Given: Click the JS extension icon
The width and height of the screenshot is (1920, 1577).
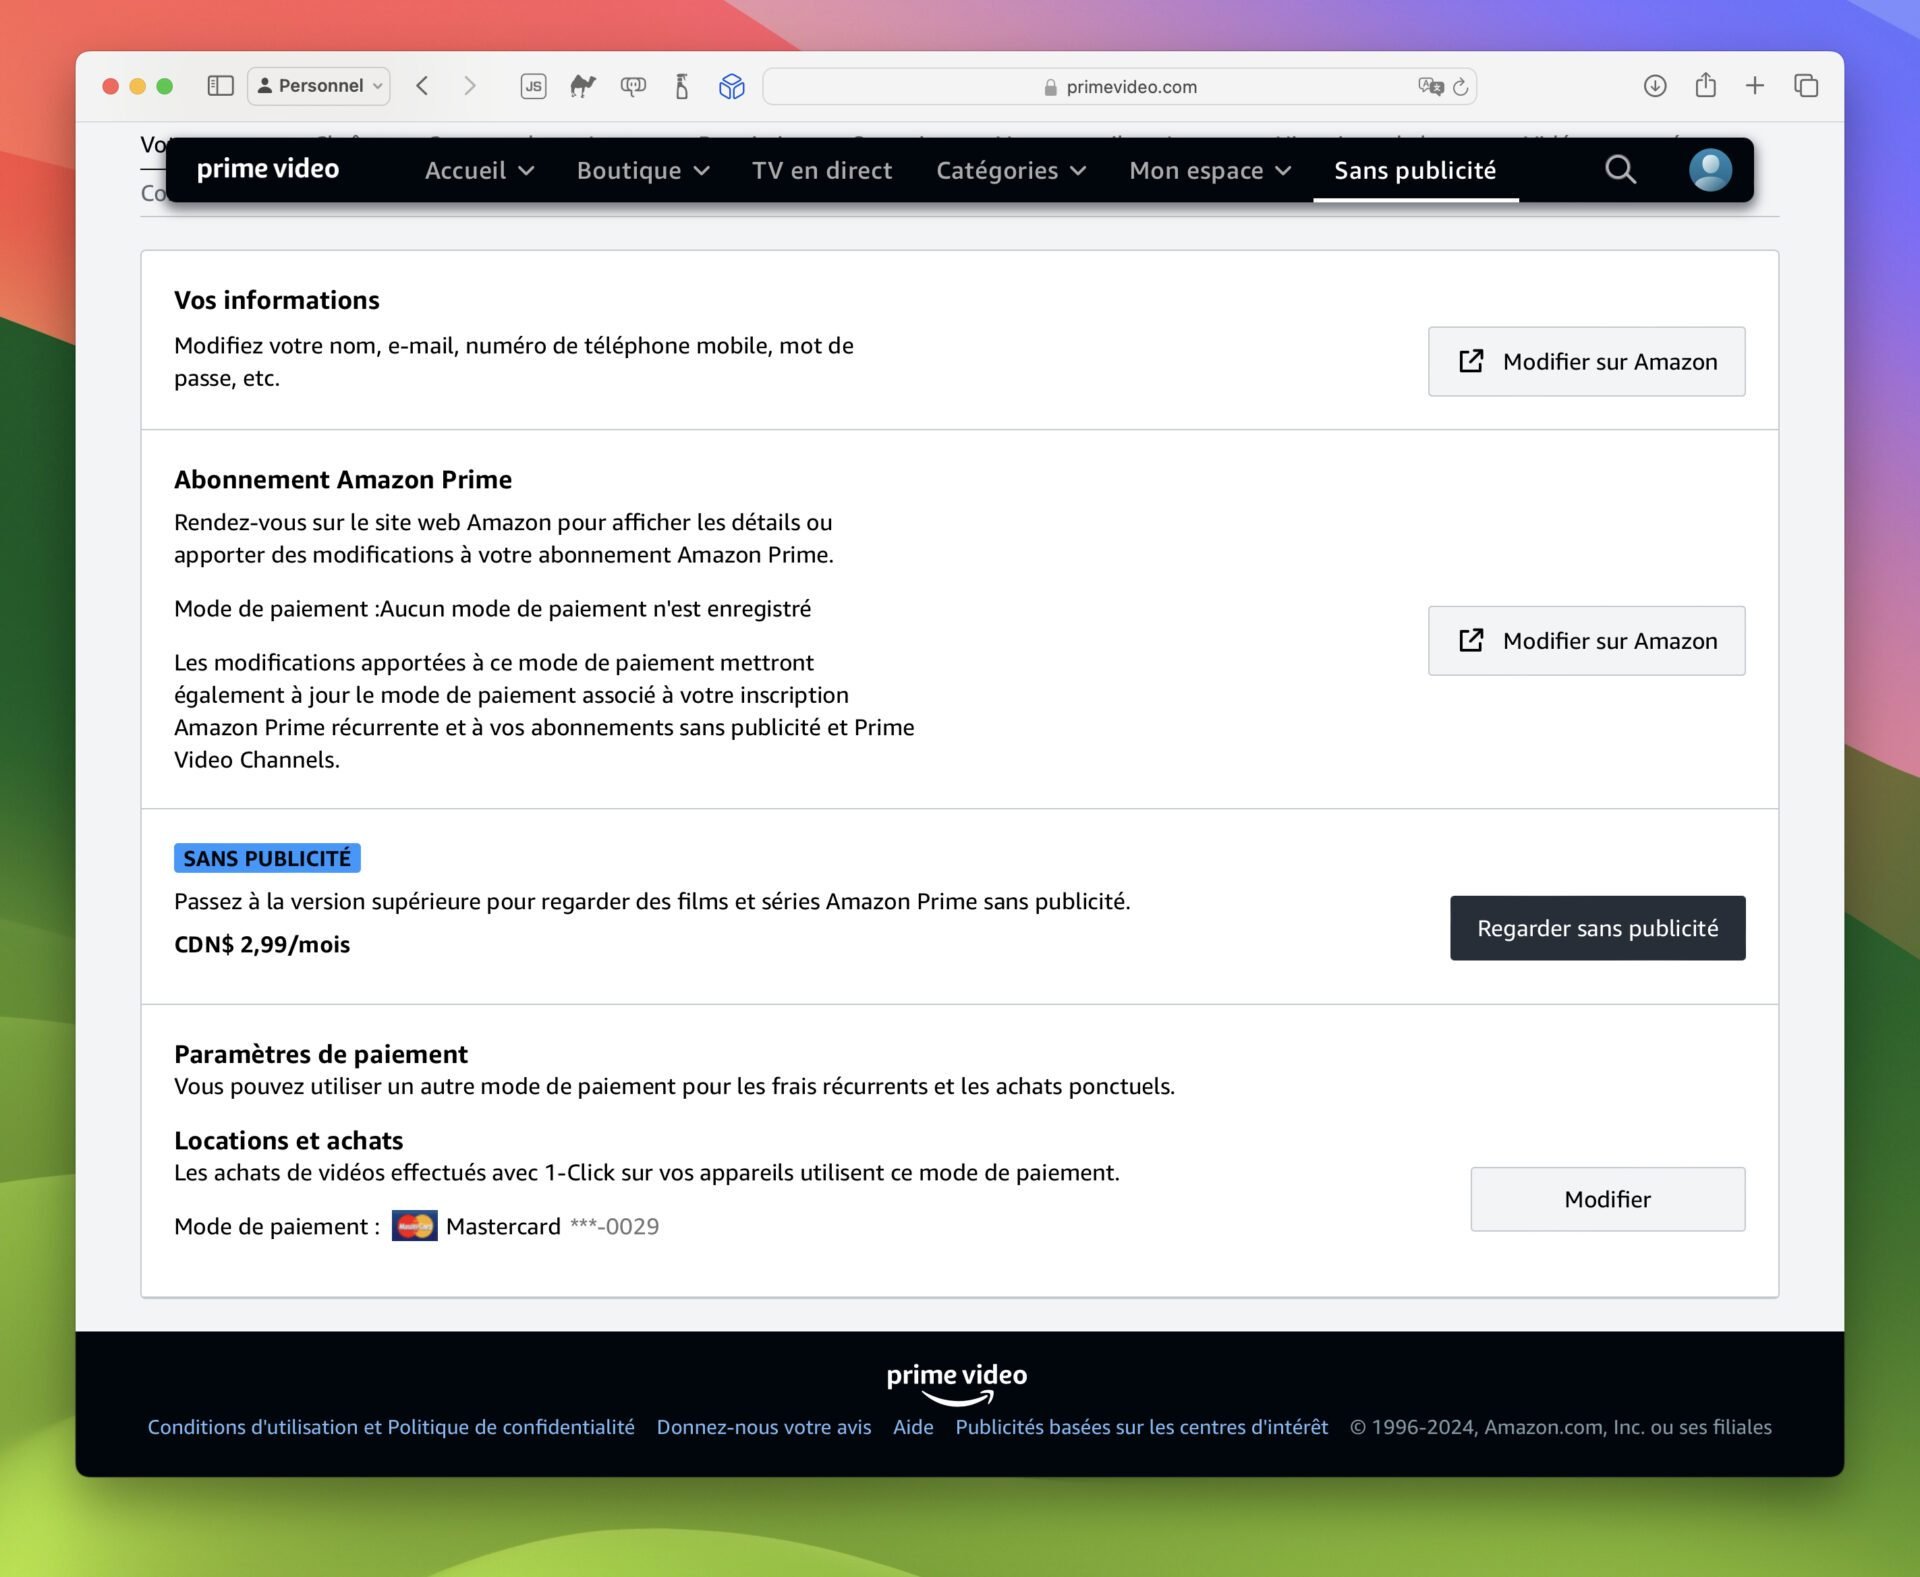Looking at the screenshot, I should coord(534,87).
